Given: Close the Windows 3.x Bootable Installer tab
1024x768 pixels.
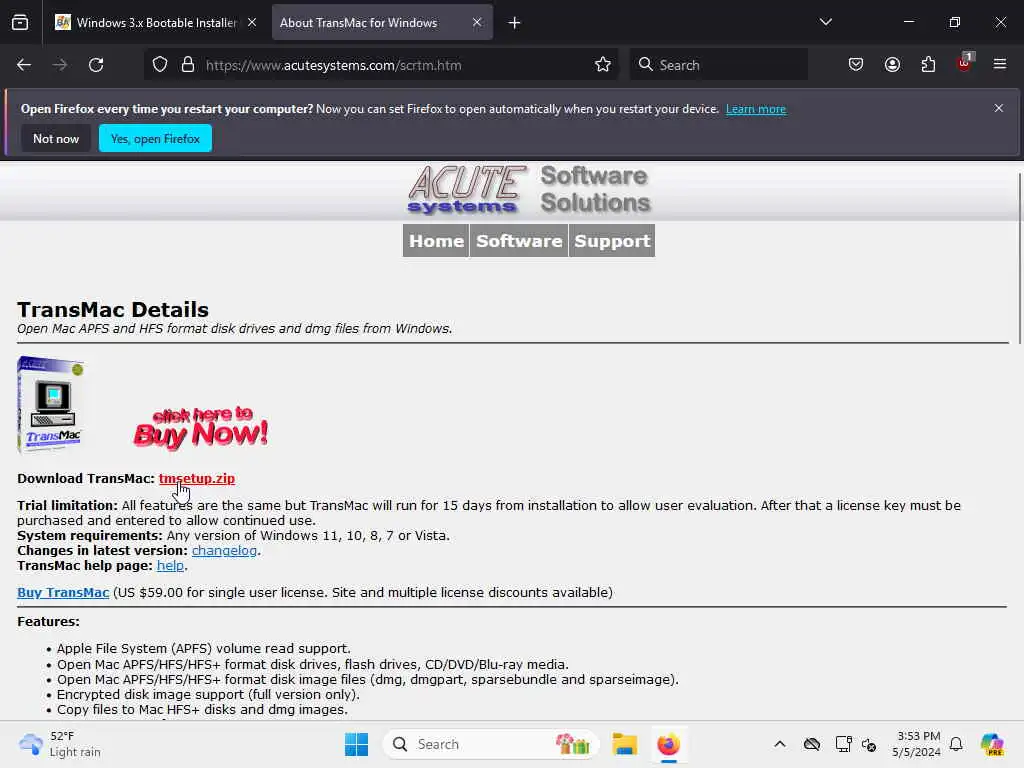Looking at the screenshot, I should point(252,22).
